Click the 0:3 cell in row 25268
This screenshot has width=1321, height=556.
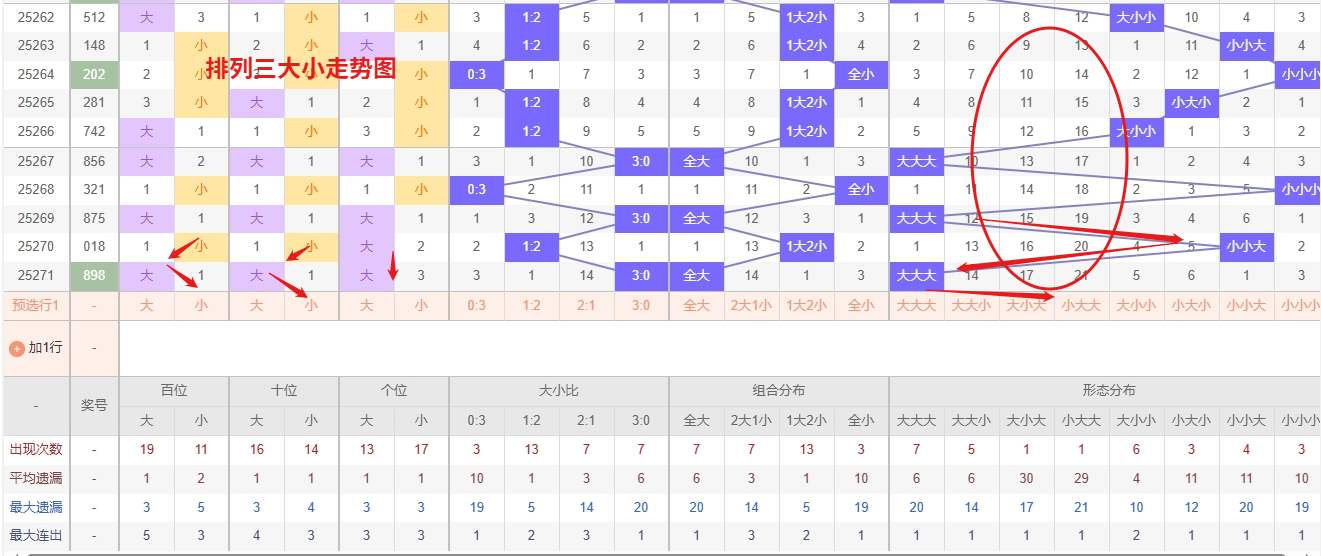point(477,190)
